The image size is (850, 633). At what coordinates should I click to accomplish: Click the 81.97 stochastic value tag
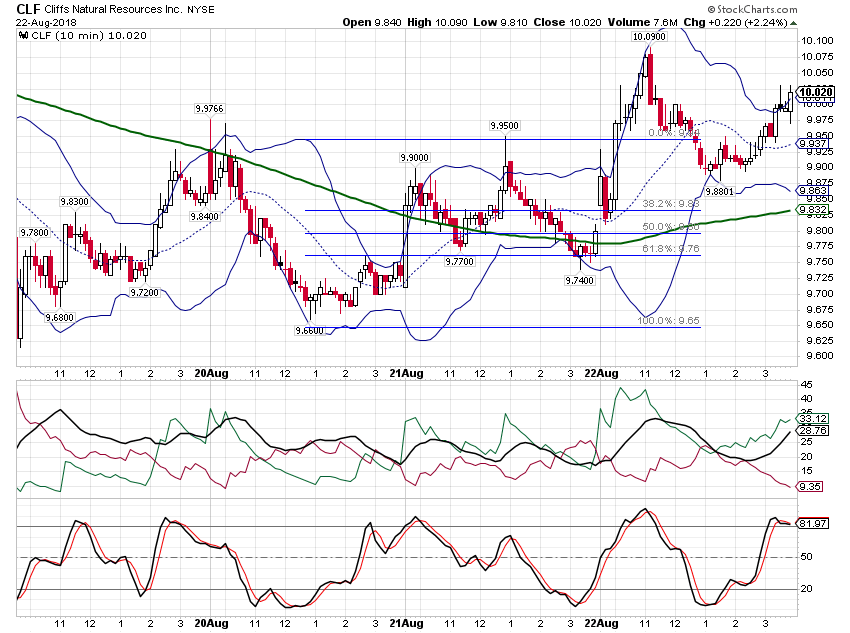pyautogui.click(x=813, y=524)
